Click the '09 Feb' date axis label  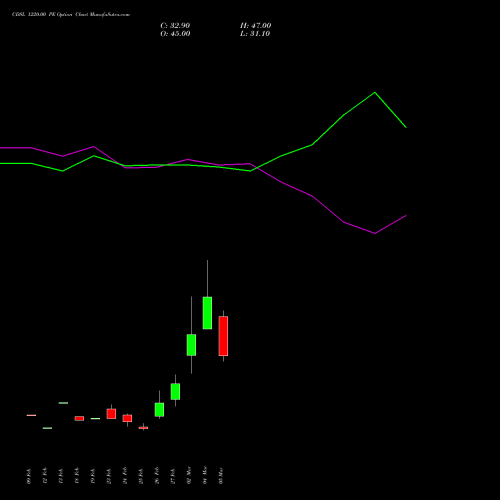[x=29, y=476]
